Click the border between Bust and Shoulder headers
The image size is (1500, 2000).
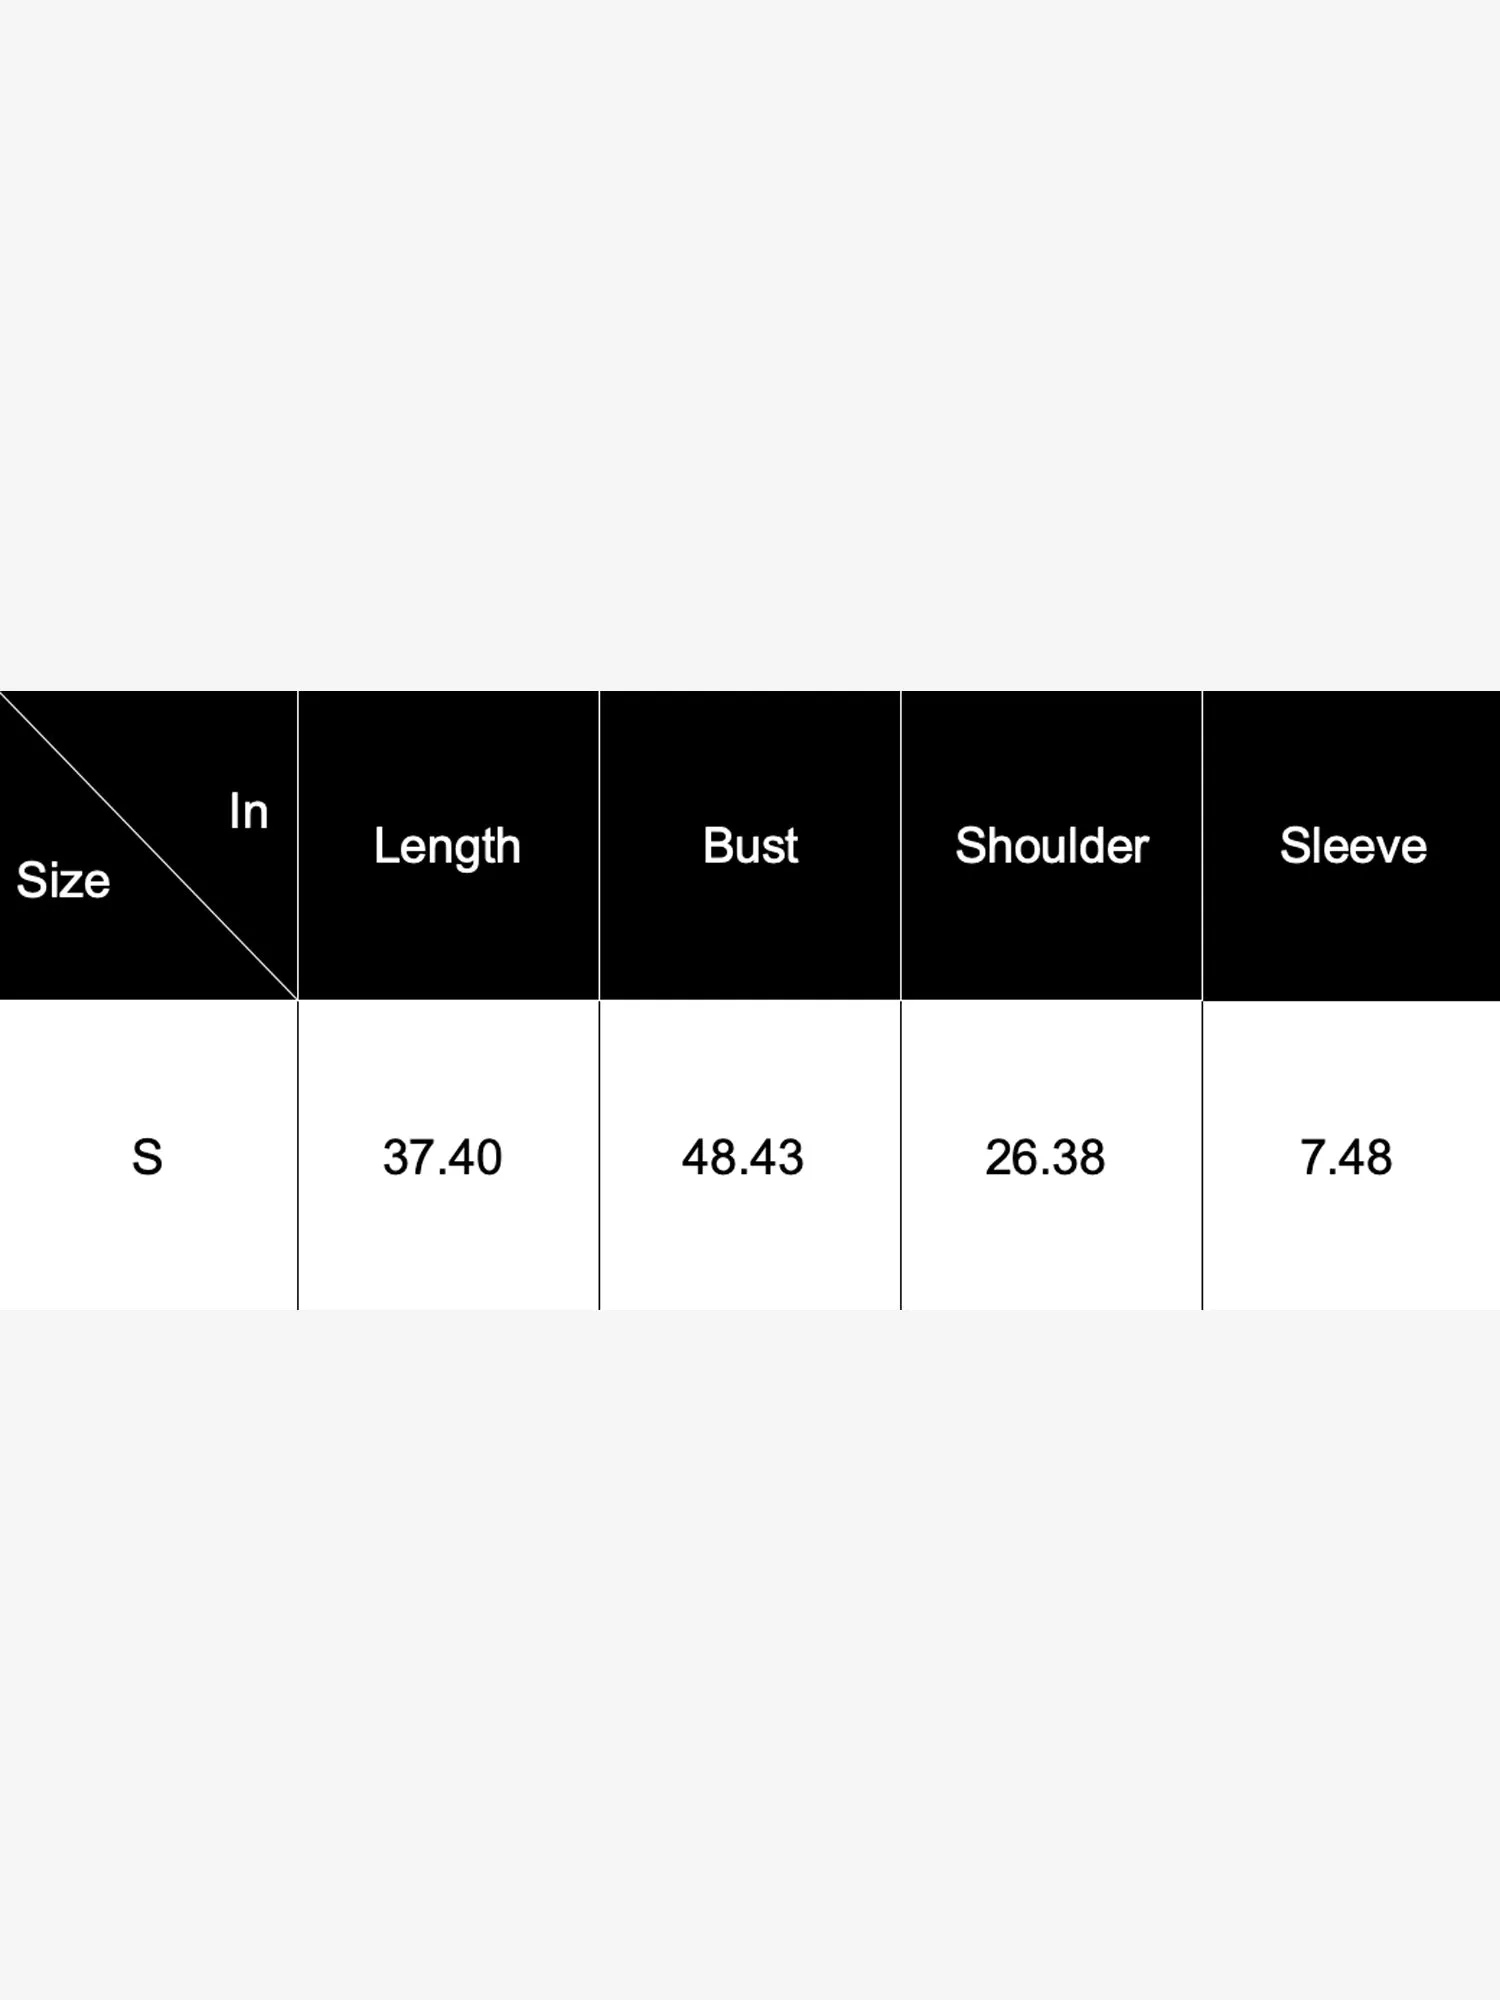(x=901, y=845)
